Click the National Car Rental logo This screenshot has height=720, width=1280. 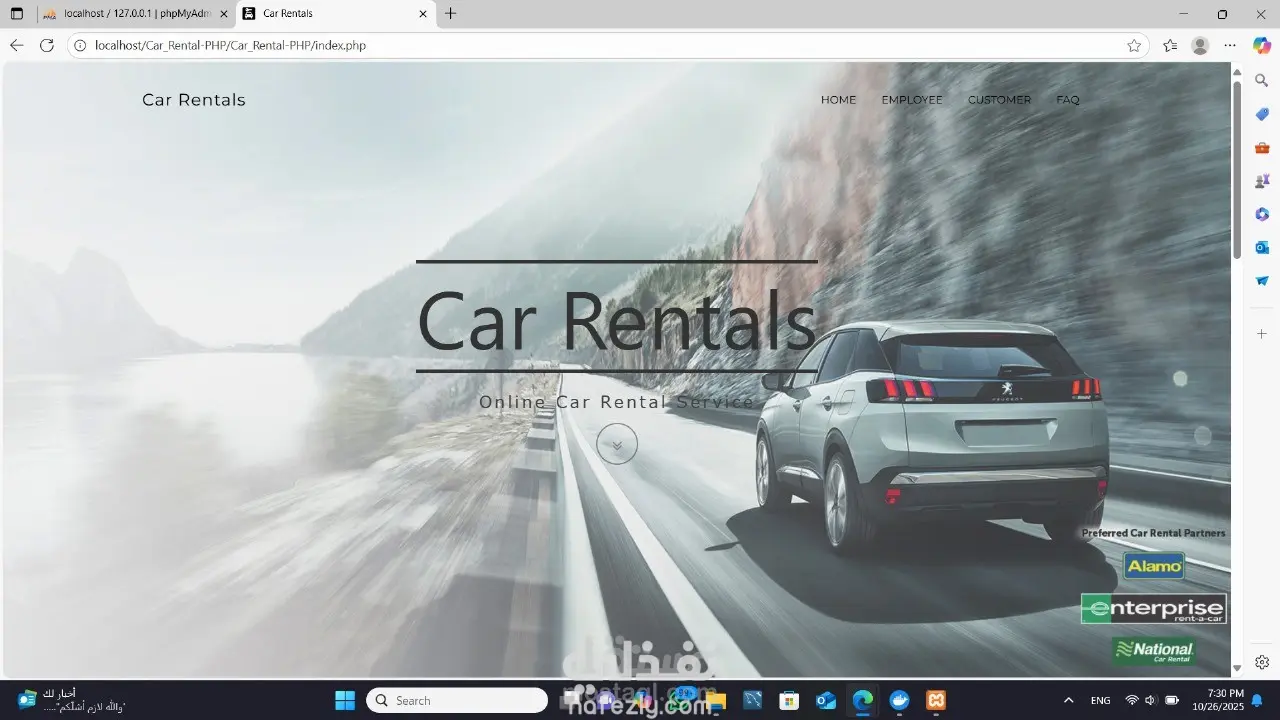(x=1154, y=652)
